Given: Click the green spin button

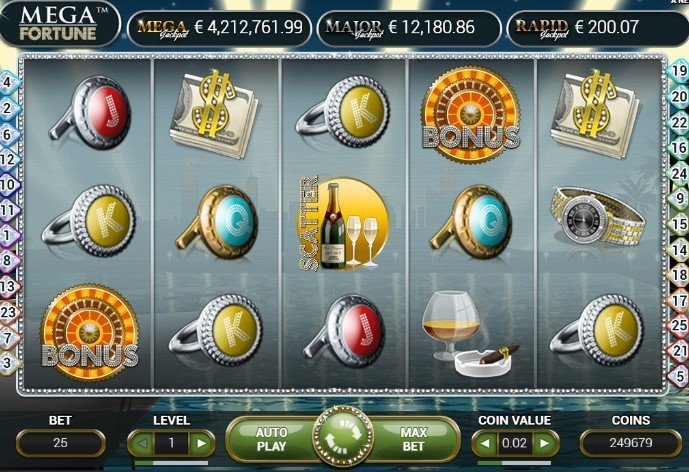Looking at the screenshot, I should pos(343,436).
